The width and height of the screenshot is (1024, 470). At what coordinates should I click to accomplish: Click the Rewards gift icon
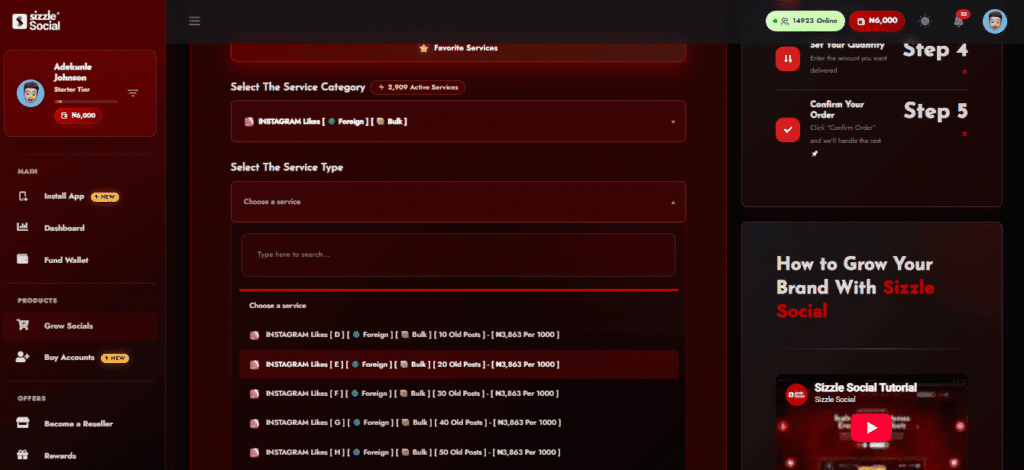(23, 455)
